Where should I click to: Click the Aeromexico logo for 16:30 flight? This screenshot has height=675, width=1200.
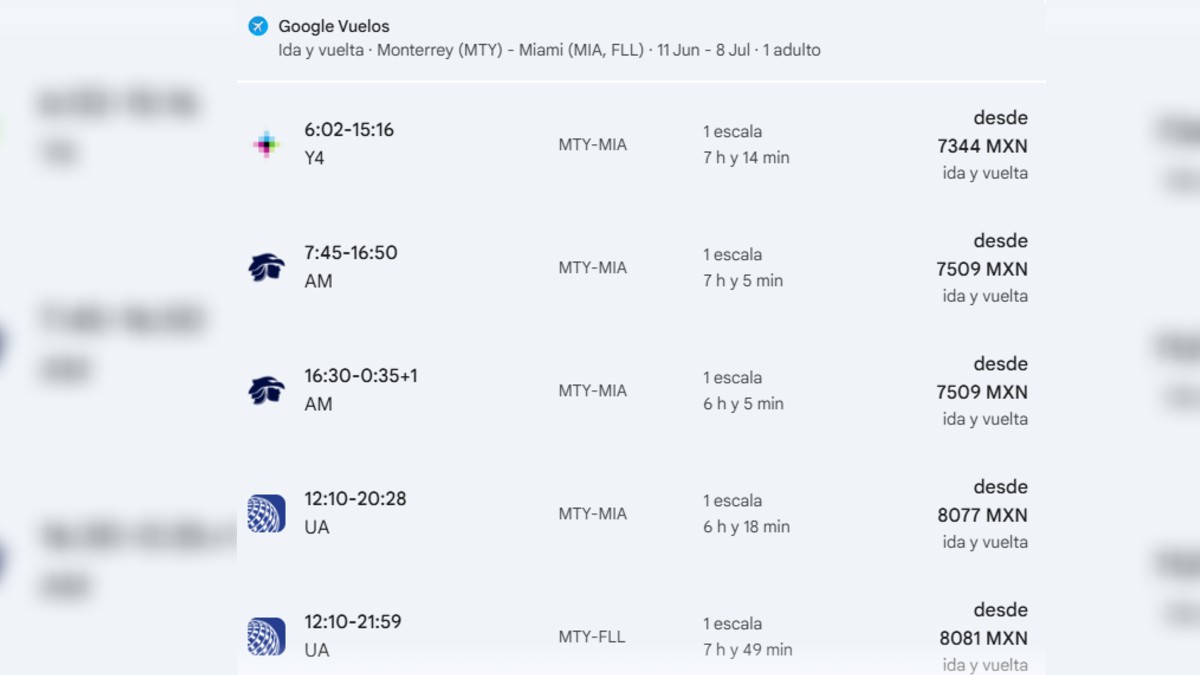pos(266,390)
